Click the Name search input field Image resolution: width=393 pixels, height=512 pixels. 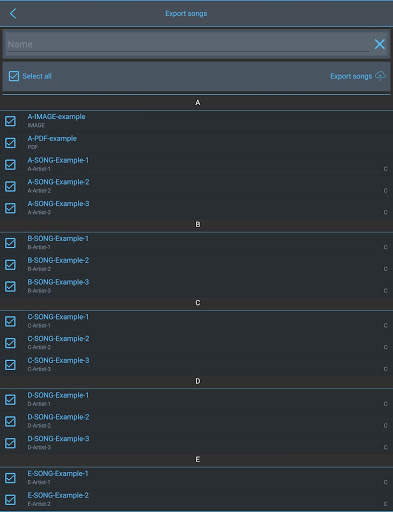tap(188, 44)
